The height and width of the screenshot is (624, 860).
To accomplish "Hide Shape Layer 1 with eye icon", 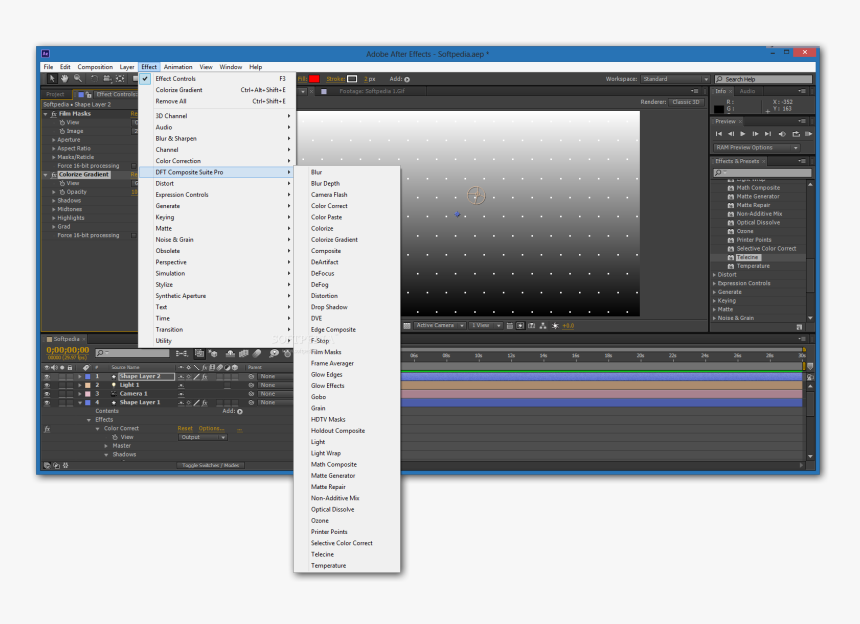I will click(47, 403).
